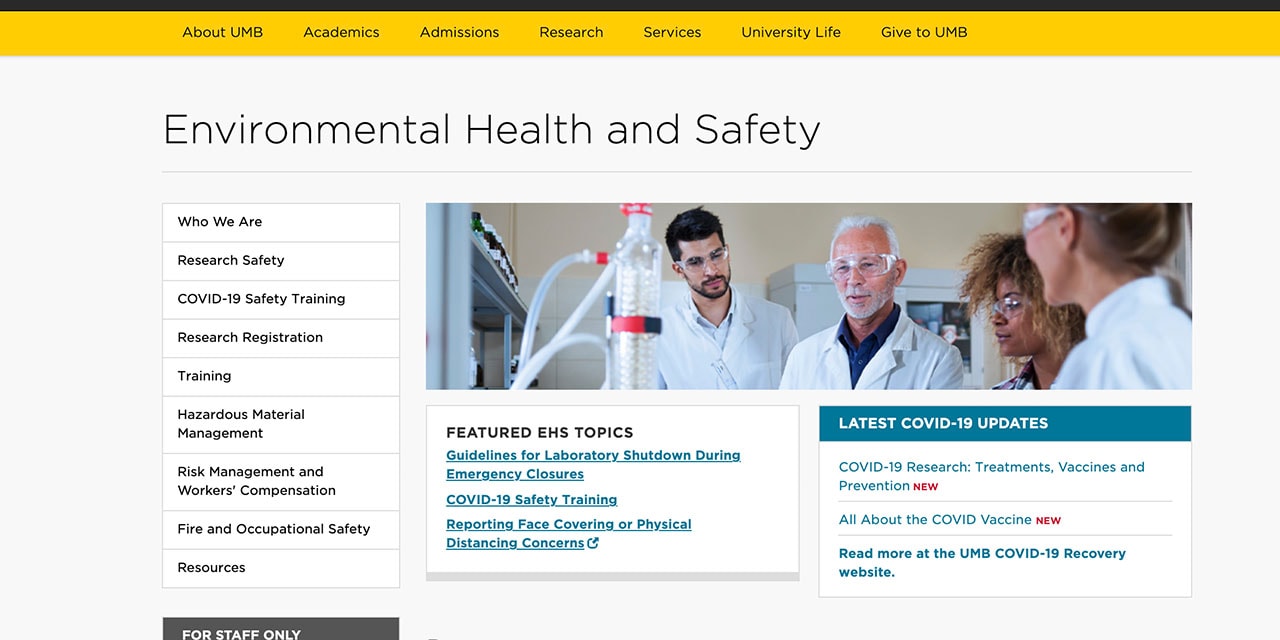Viewport: 1280px width, 640px height.
Task: Click COVID-19 Safety Training featured topic link
Action: click(531, 500)
